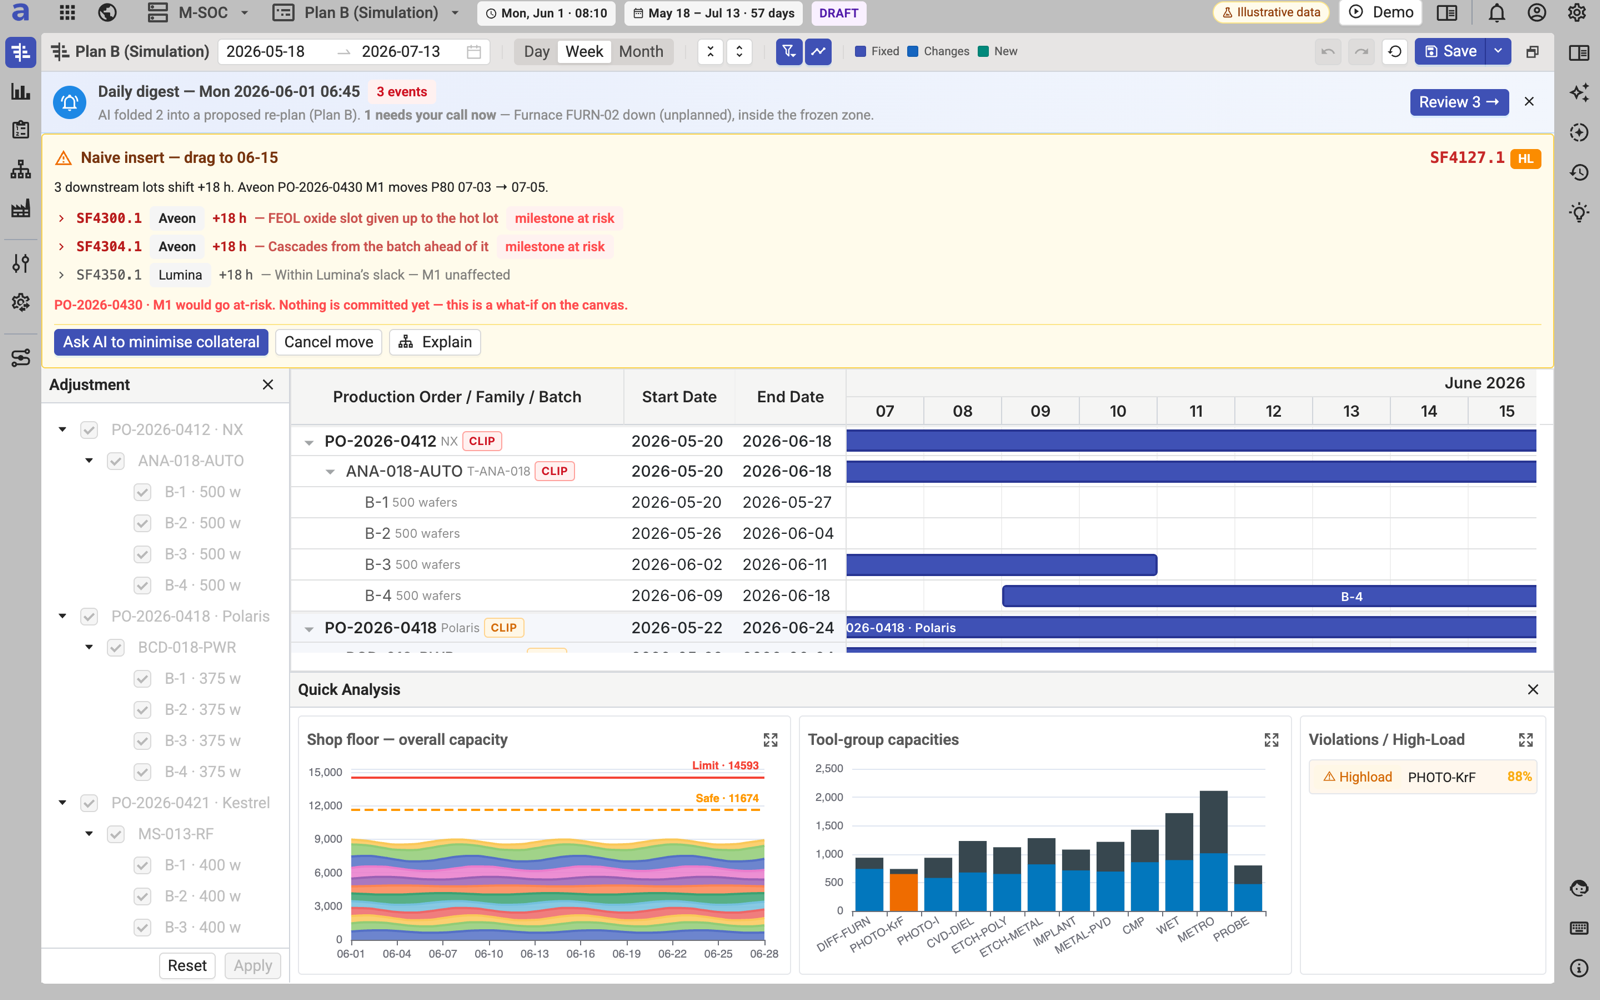Expand the SF4300.1 Aveon impact line

pyautogui.click(x=61, y=218)
